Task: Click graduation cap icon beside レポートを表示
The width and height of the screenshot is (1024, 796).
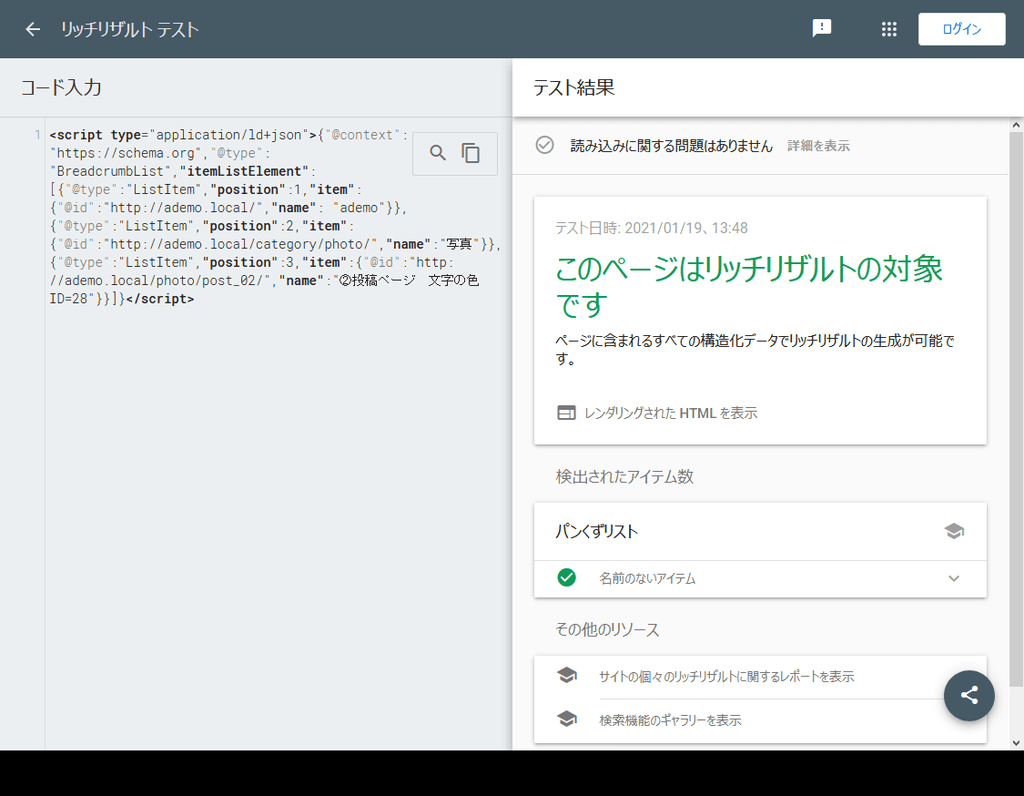Action: pyautogui.click(x=567, y=675)
